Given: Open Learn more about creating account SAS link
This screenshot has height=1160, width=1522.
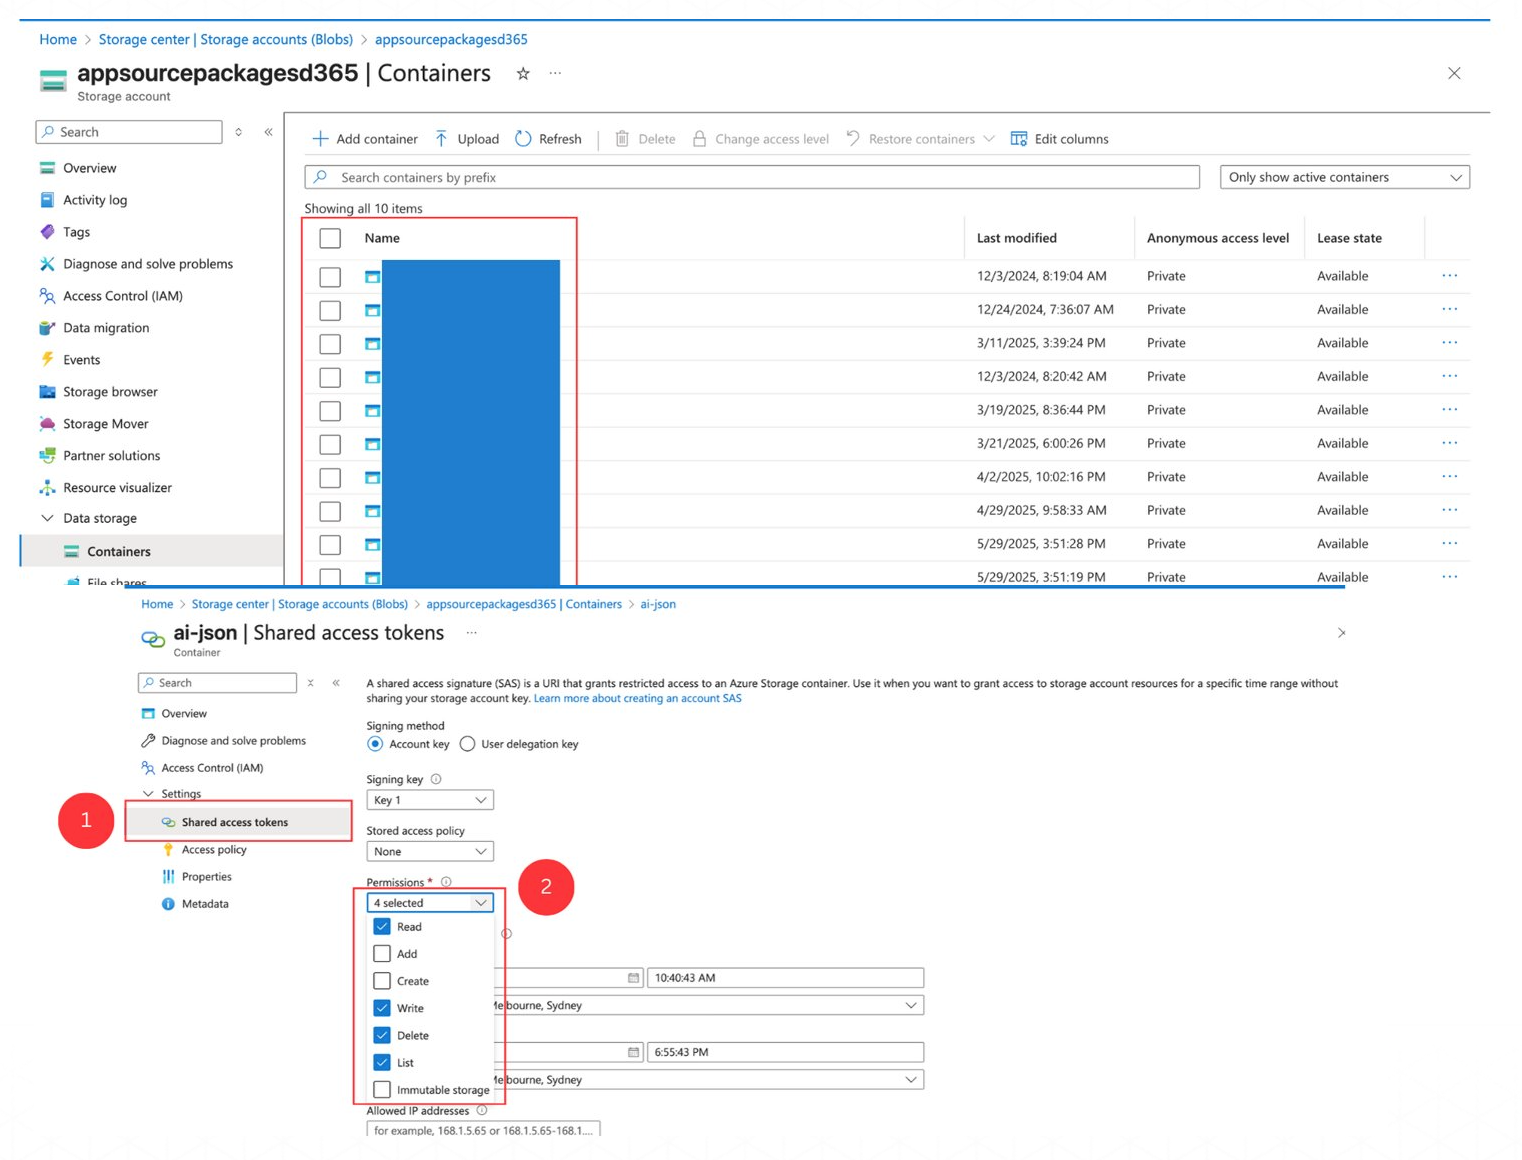Looking at the screenshot, I should point(637,699).
